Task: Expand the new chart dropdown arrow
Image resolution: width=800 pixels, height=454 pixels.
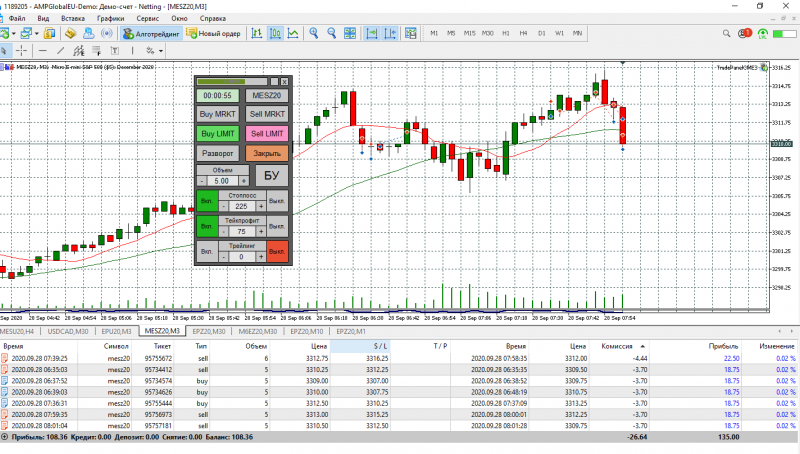Action: pos(13,34)
